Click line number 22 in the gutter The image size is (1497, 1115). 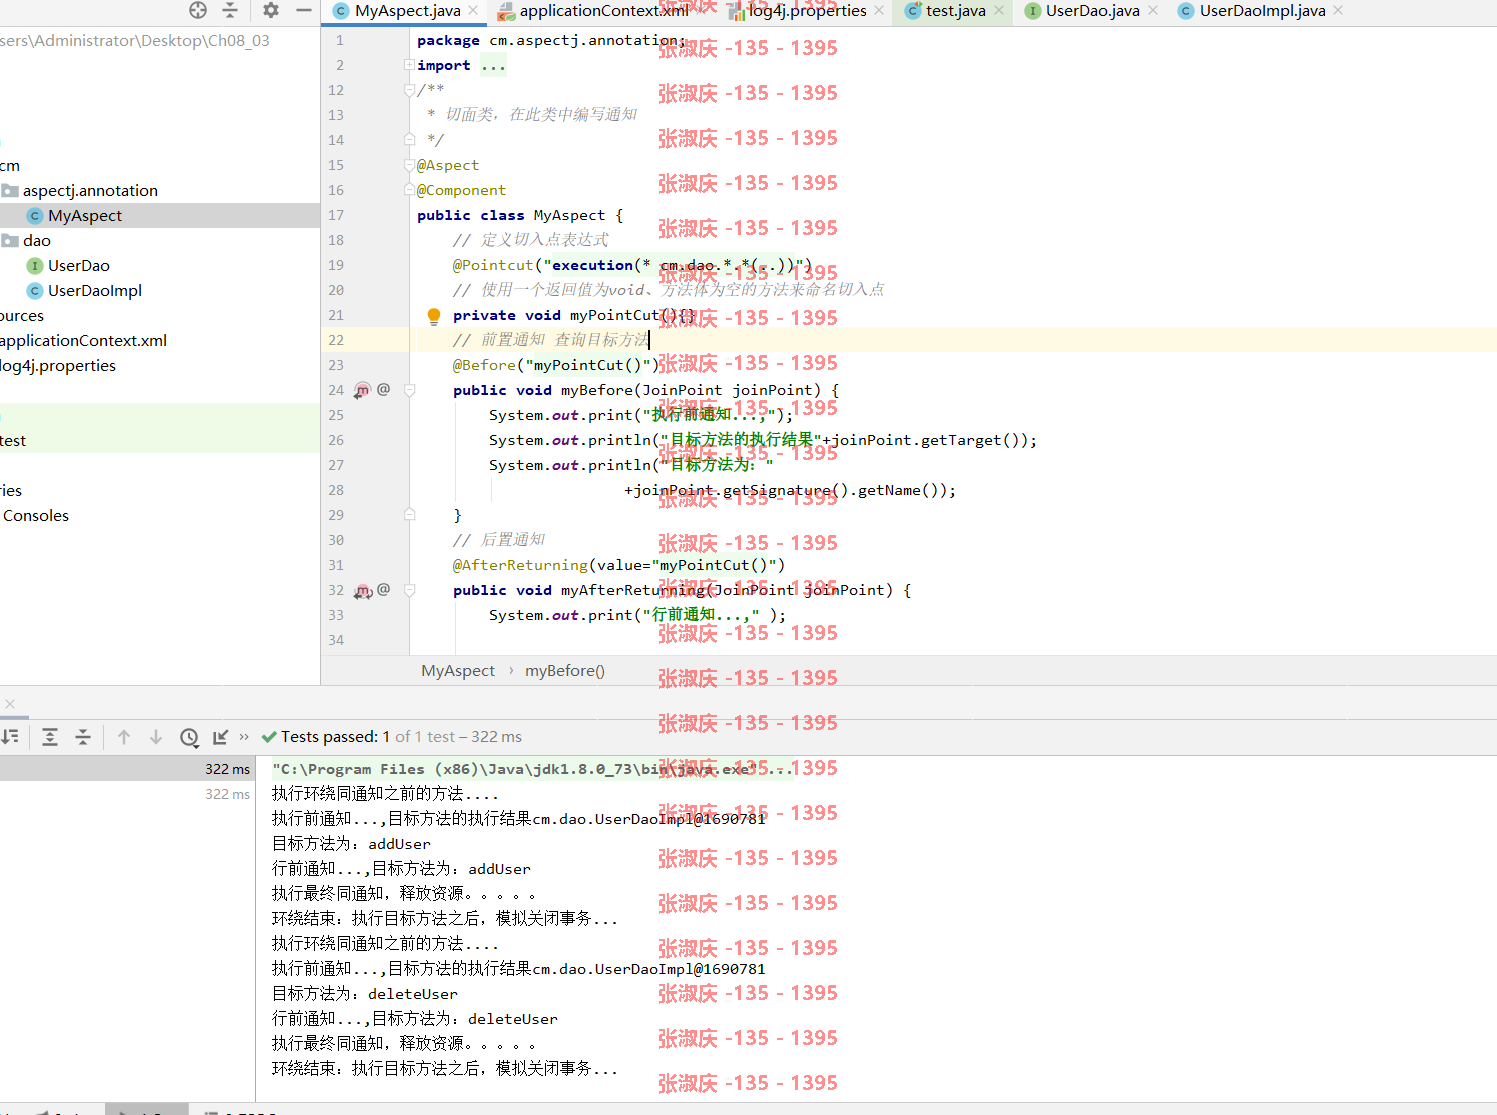(x=336, y=340)
